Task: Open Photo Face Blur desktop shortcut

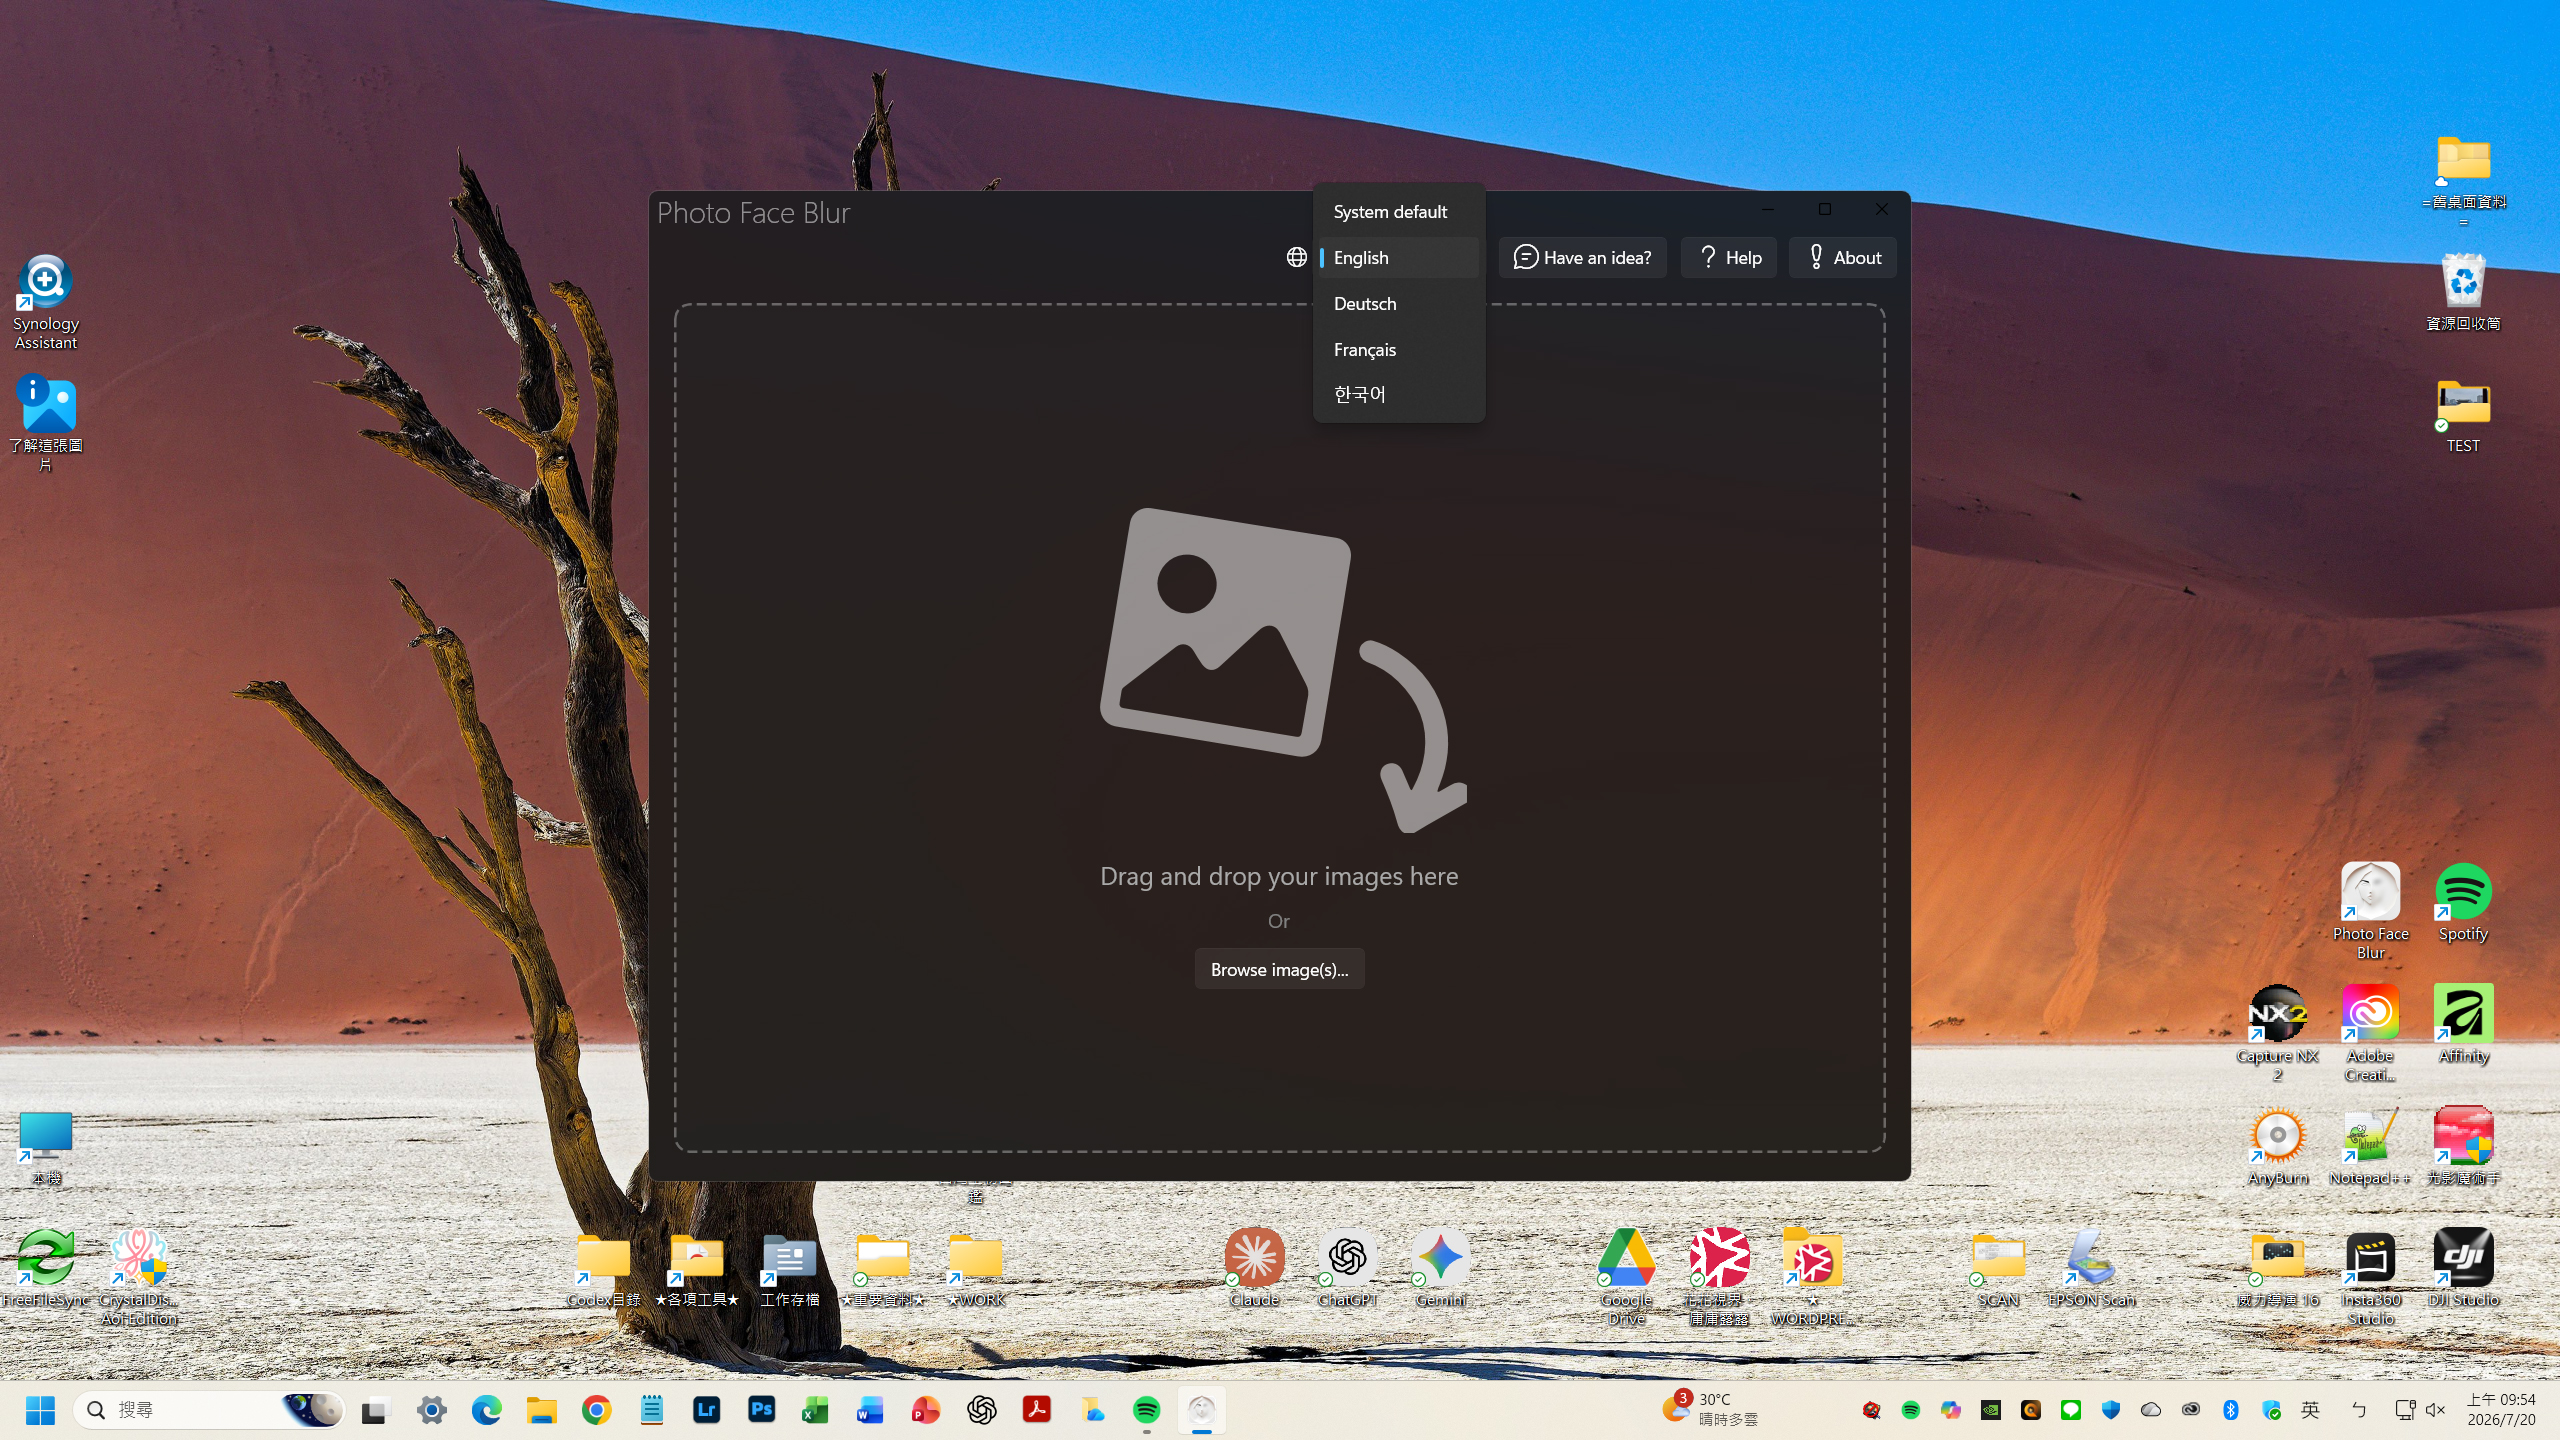Action: coord(2370,910)
